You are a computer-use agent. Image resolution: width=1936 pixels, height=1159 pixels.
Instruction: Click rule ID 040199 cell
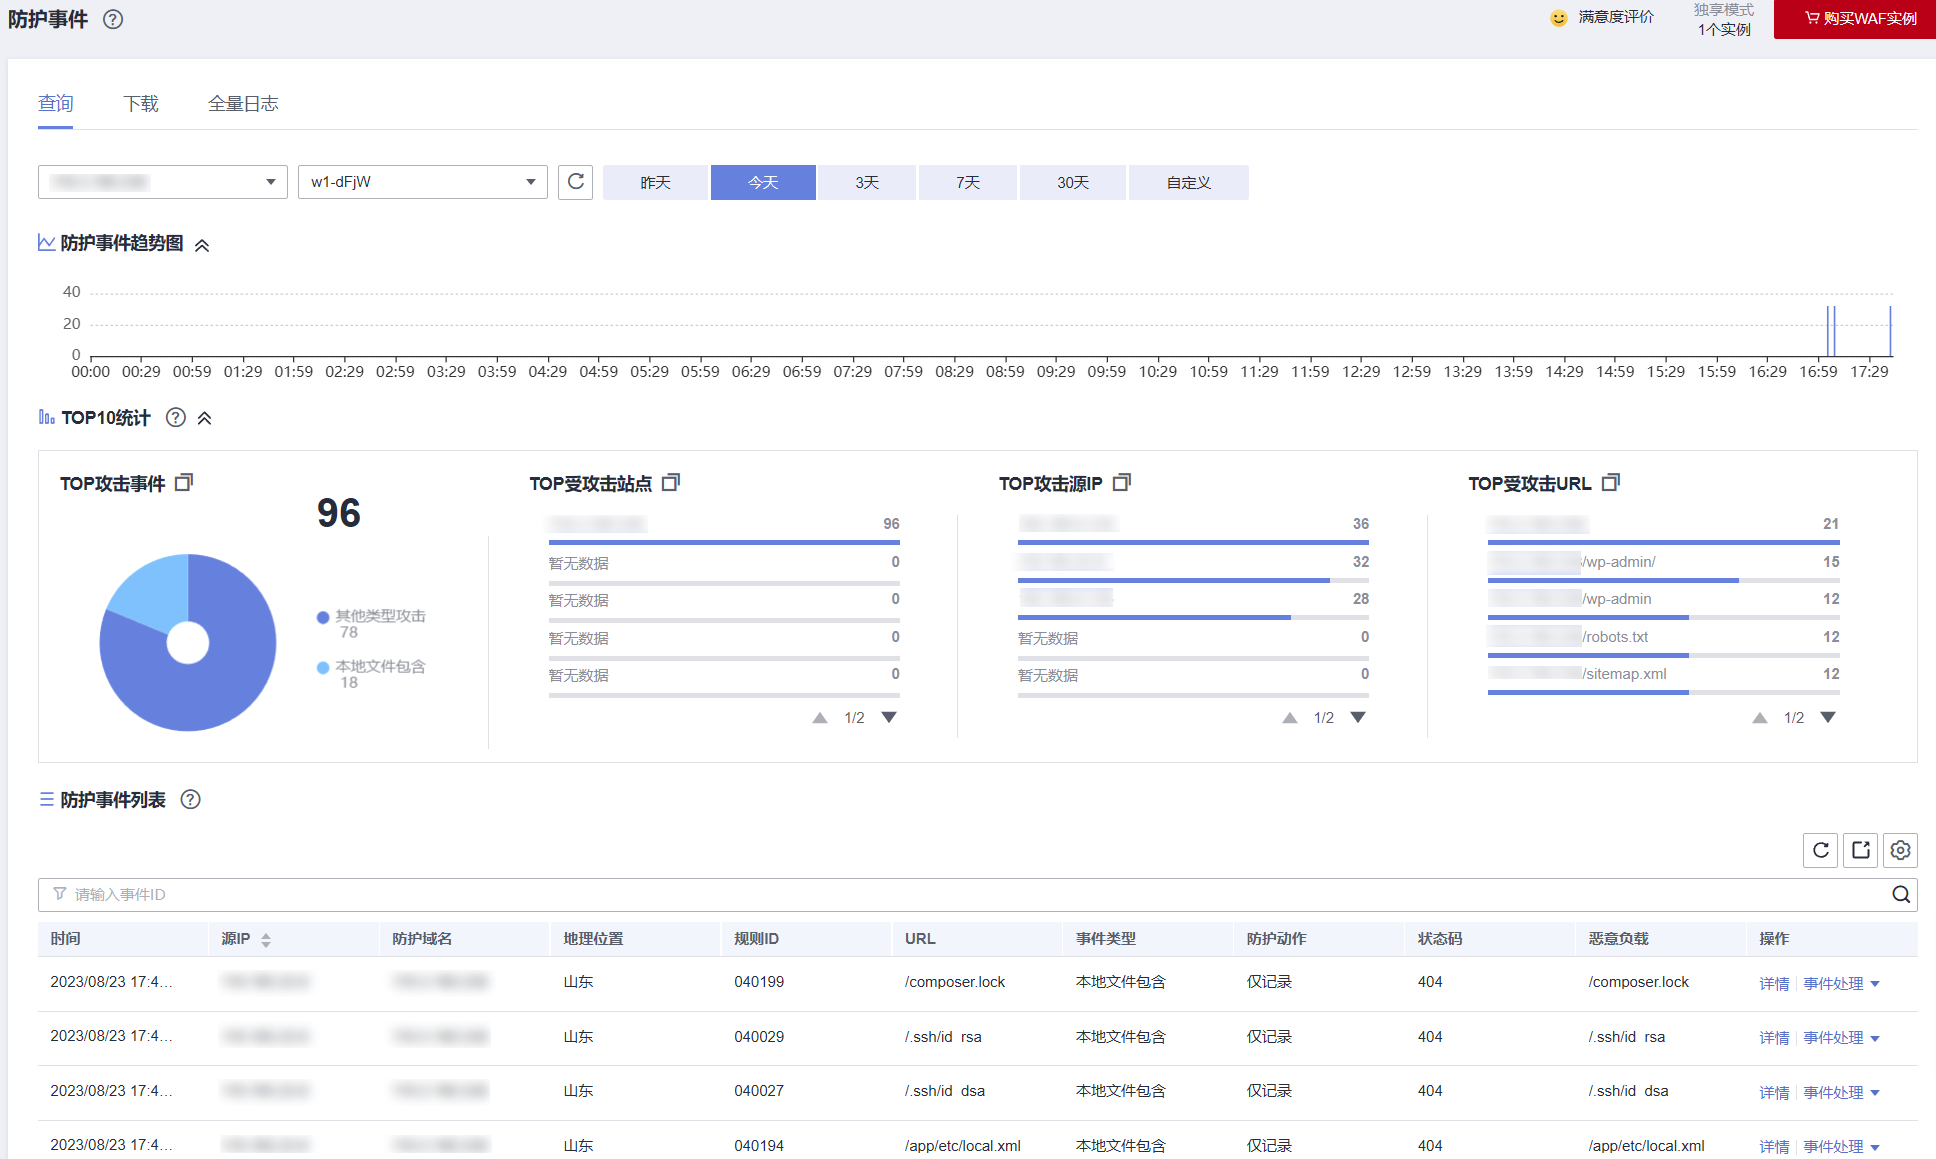click(x=759, y=982)
